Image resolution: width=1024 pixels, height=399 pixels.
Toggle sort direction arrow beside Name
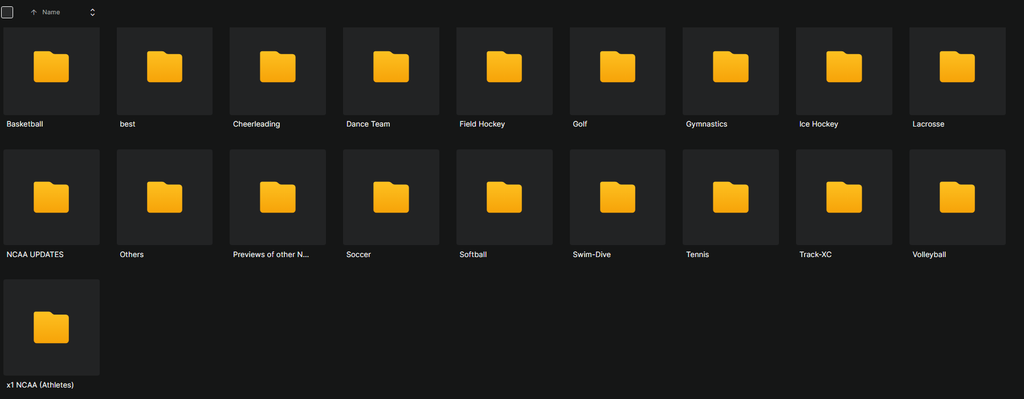(x=33, y=12)
